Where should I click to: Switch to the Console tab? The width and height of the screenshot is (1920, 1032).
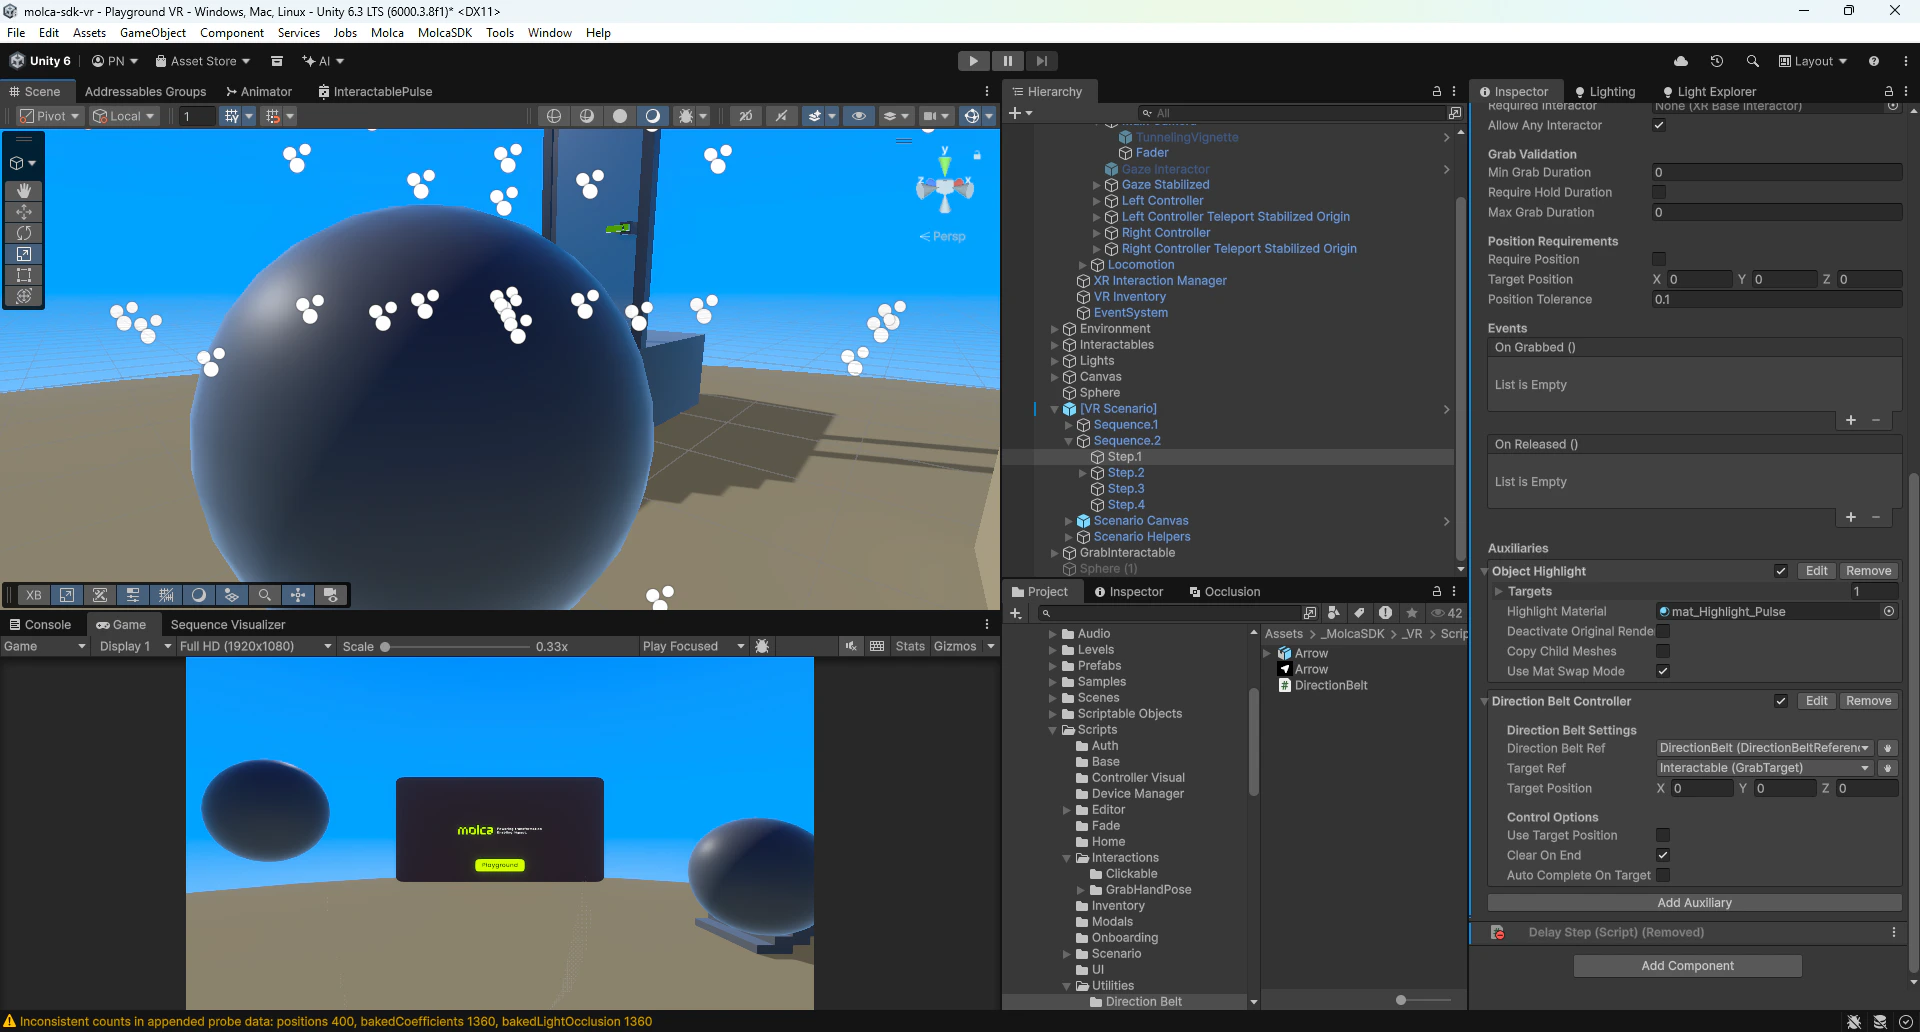pos(40,624)
